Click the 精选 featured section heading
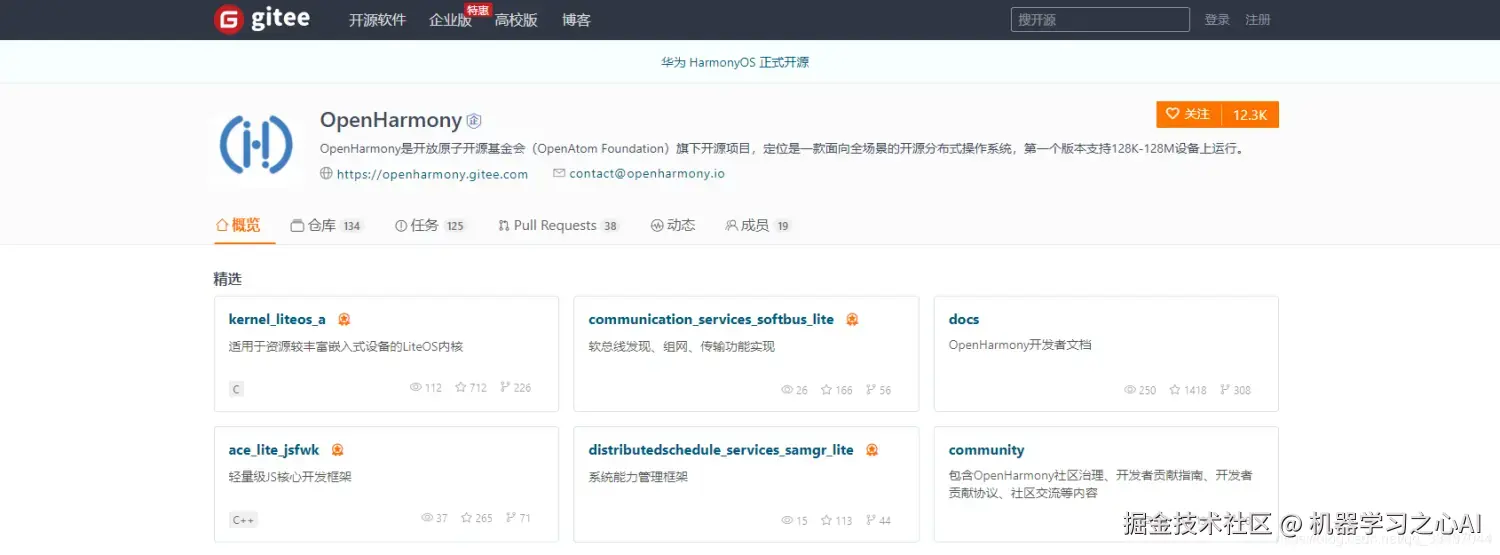The width and height of the screenshot is (1500, 555). [x=228, y=279]
